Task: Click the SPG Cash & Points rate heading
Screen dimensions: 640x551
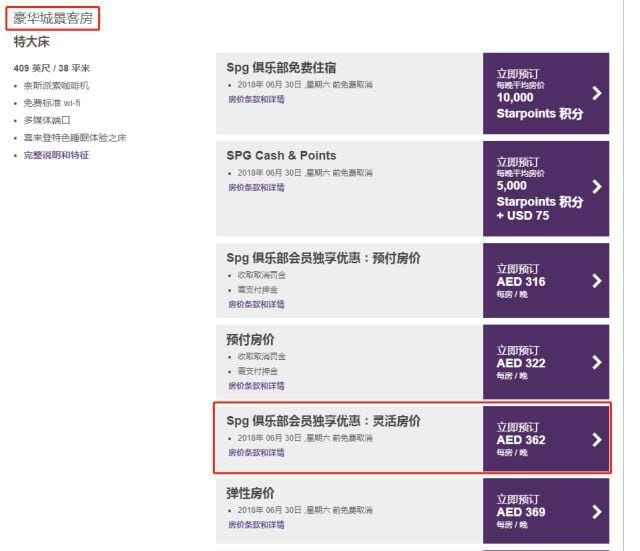Action: tap(281, 156)
